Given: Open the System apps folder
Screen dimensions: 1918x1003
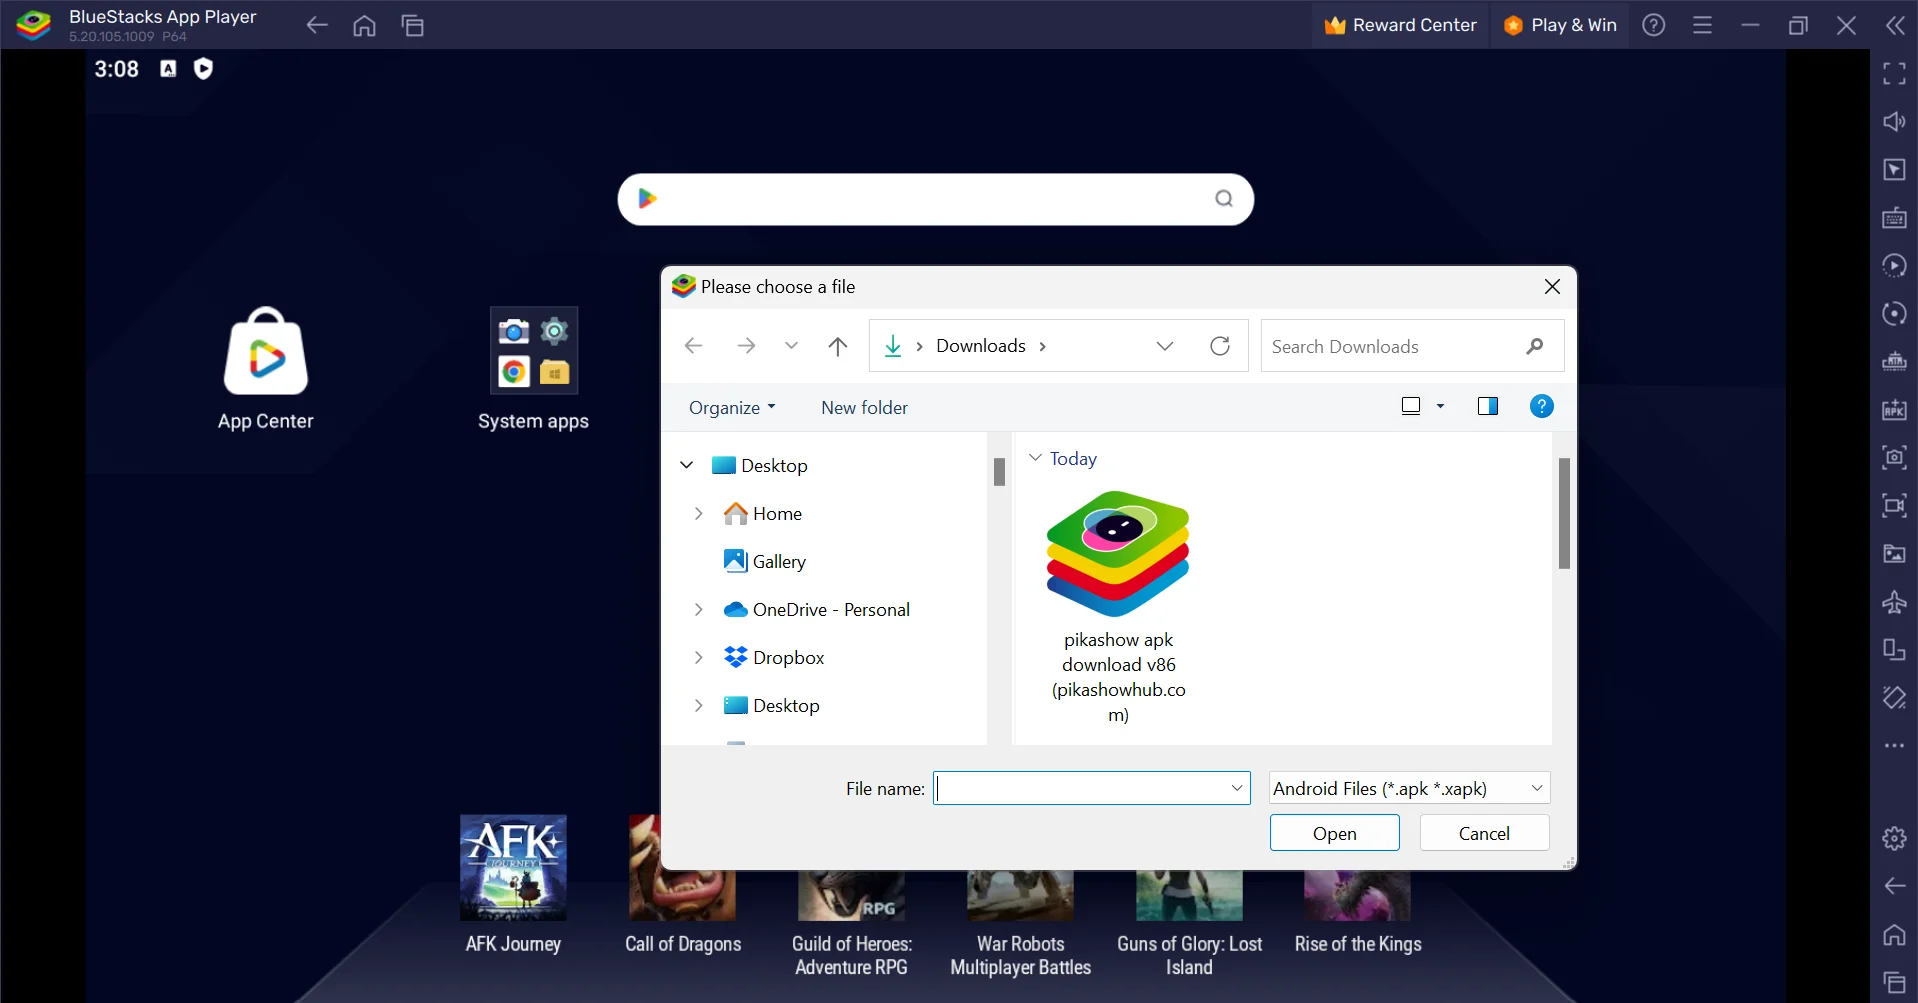Looking at the screenshot, I should tap(533, 369).
